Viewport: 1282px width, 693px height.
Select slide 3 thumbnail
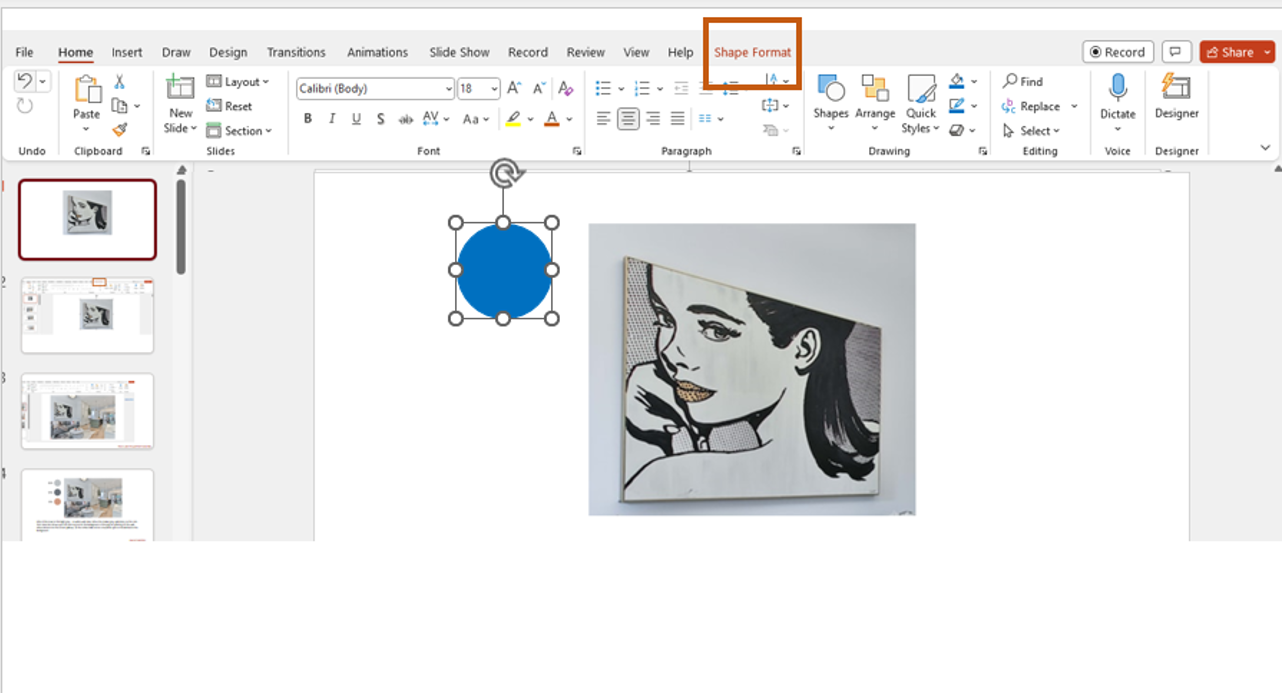tap(88, 411)
